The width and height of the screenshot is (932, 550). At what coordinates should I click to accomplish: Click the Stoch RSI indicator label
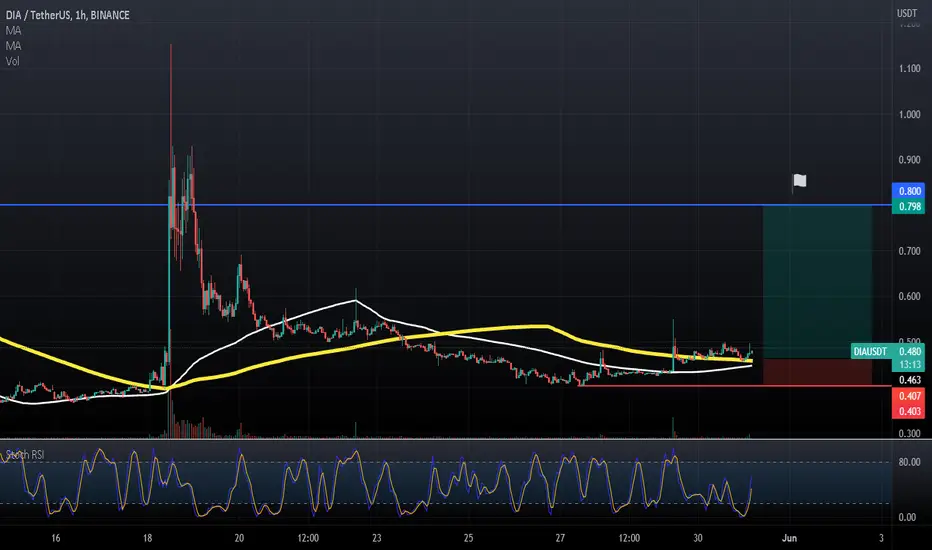tap(25, 455)
